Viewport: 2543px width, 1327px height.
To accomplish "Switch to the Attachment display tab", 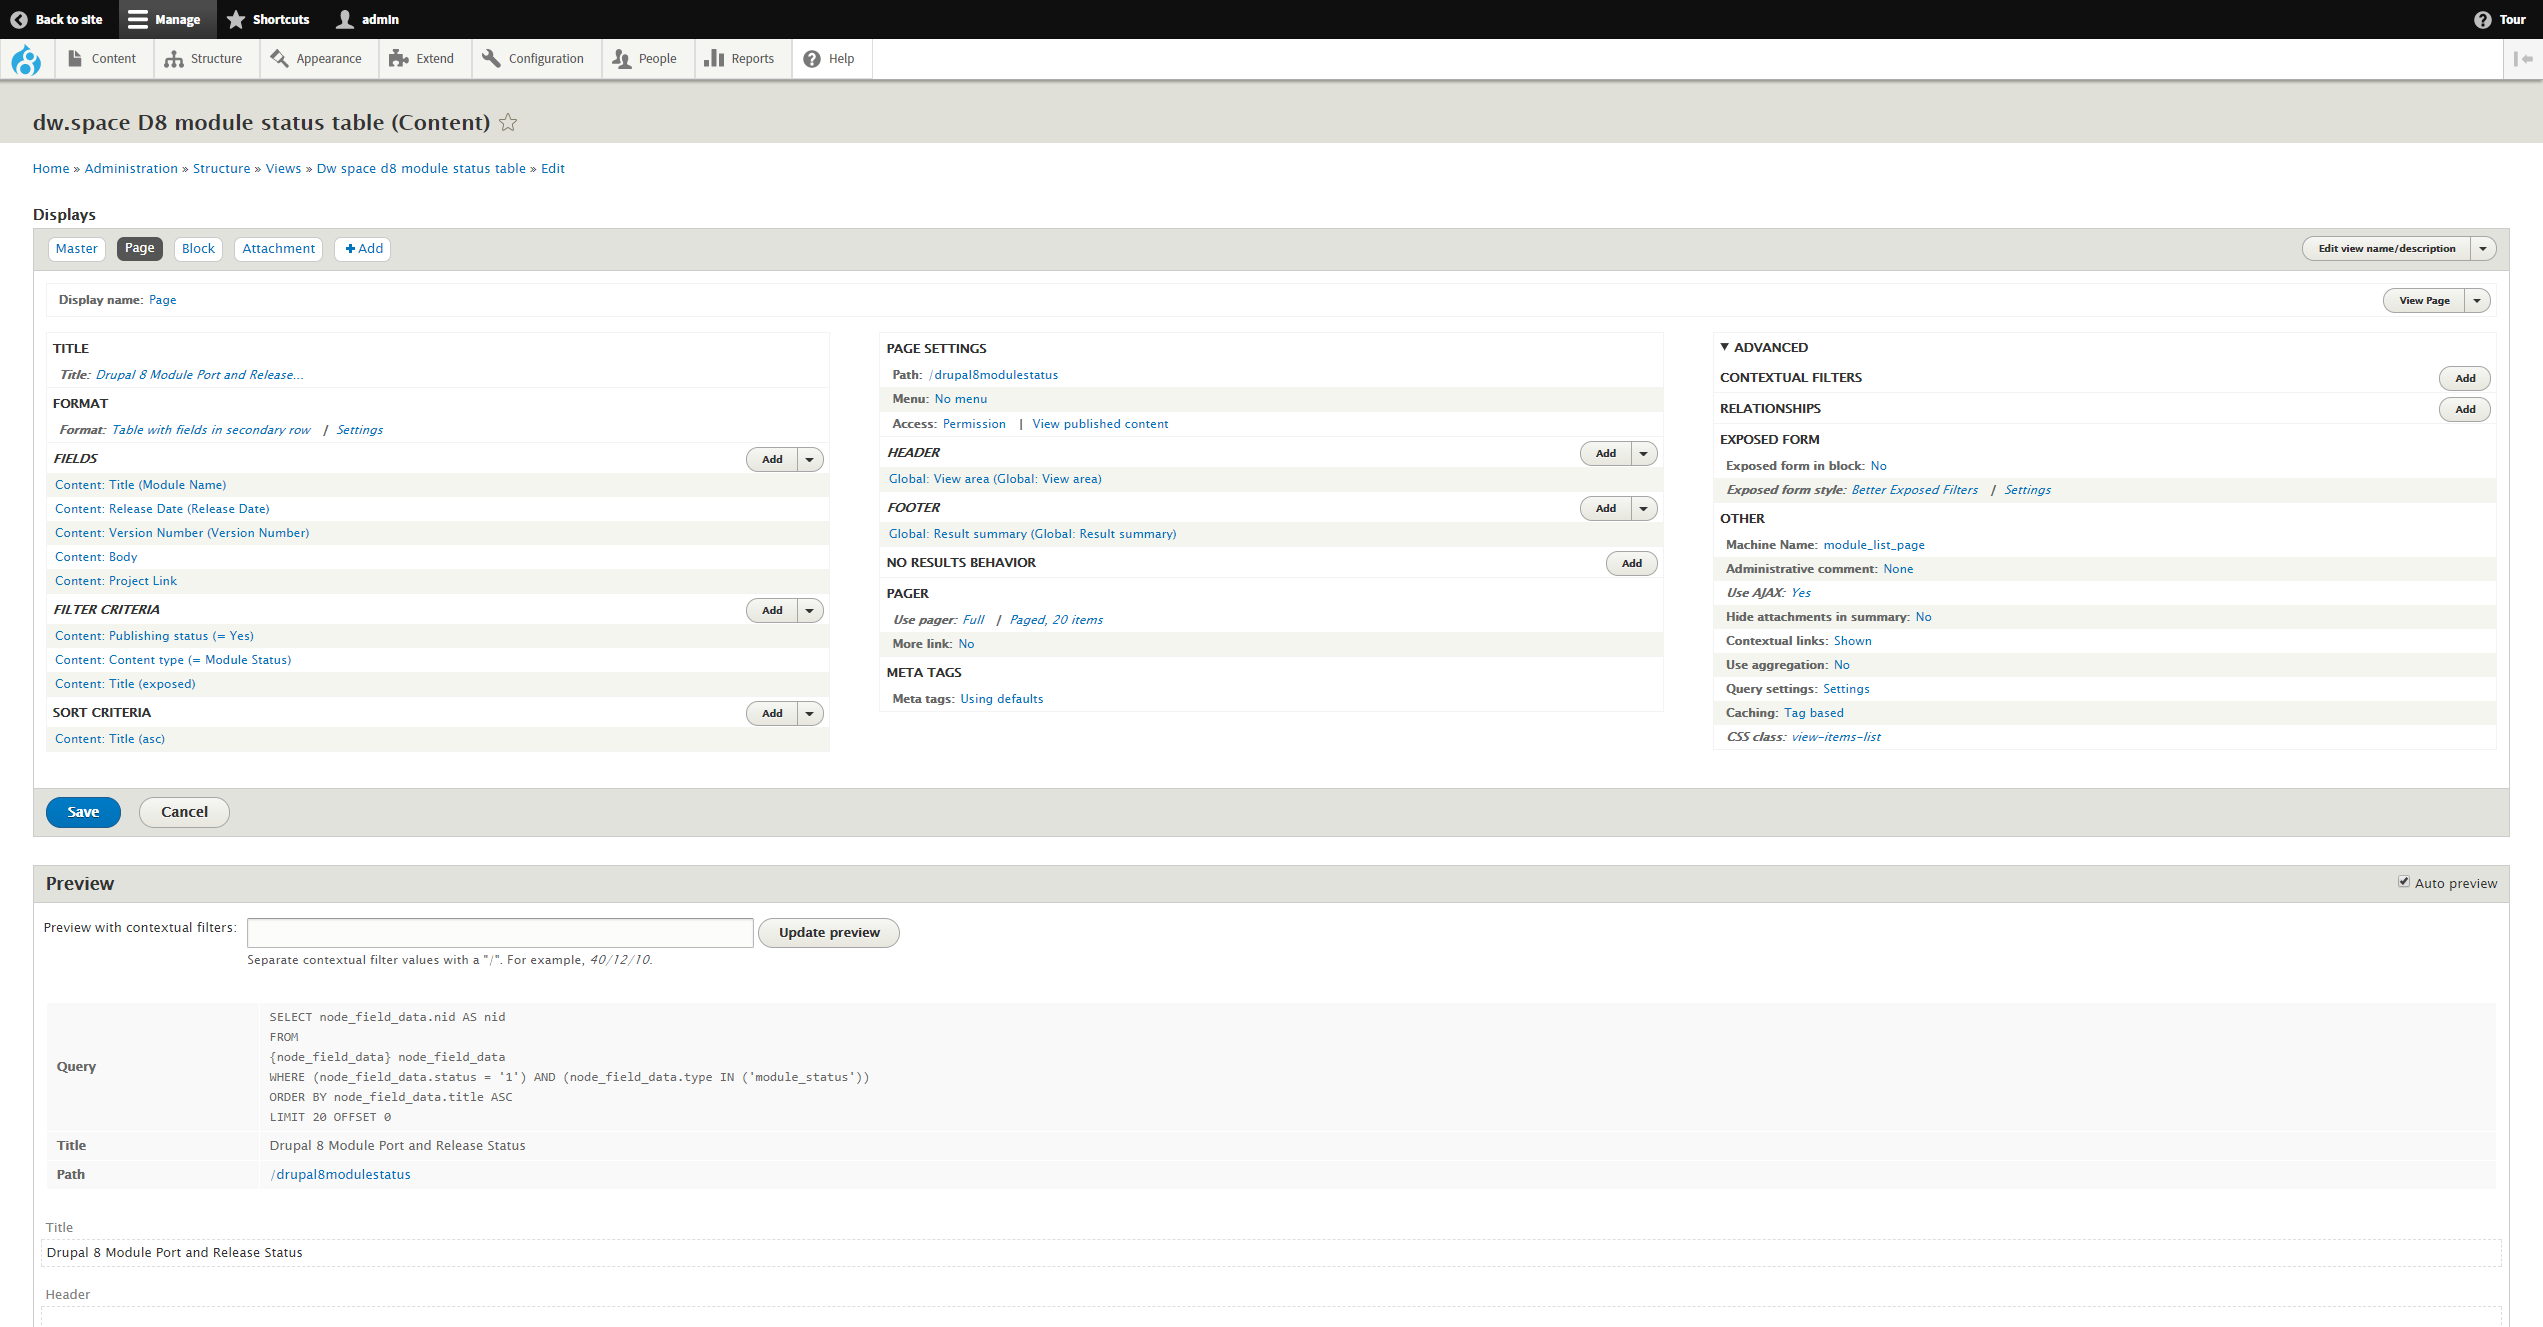I will pyautogui.click(x=278, y=248).
